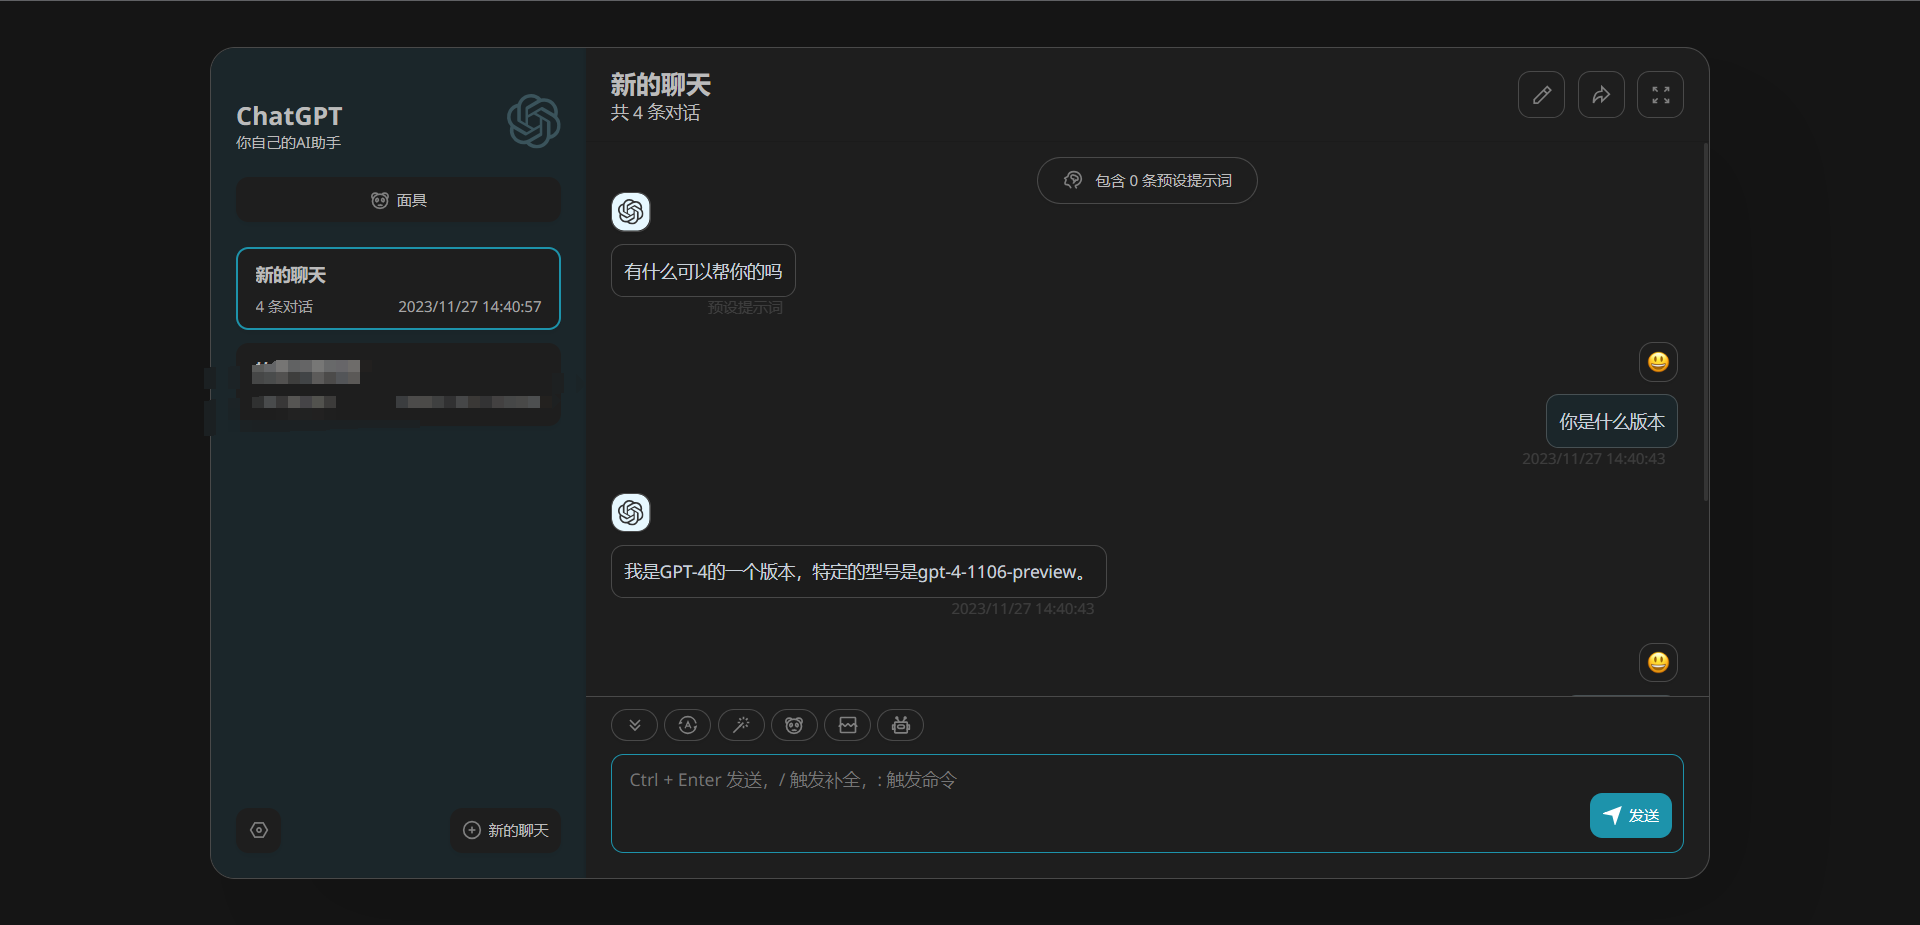This screenshot has width=1920, height=925.
Task: Click the mask face icon above input
Action: (x=794, y=725)
